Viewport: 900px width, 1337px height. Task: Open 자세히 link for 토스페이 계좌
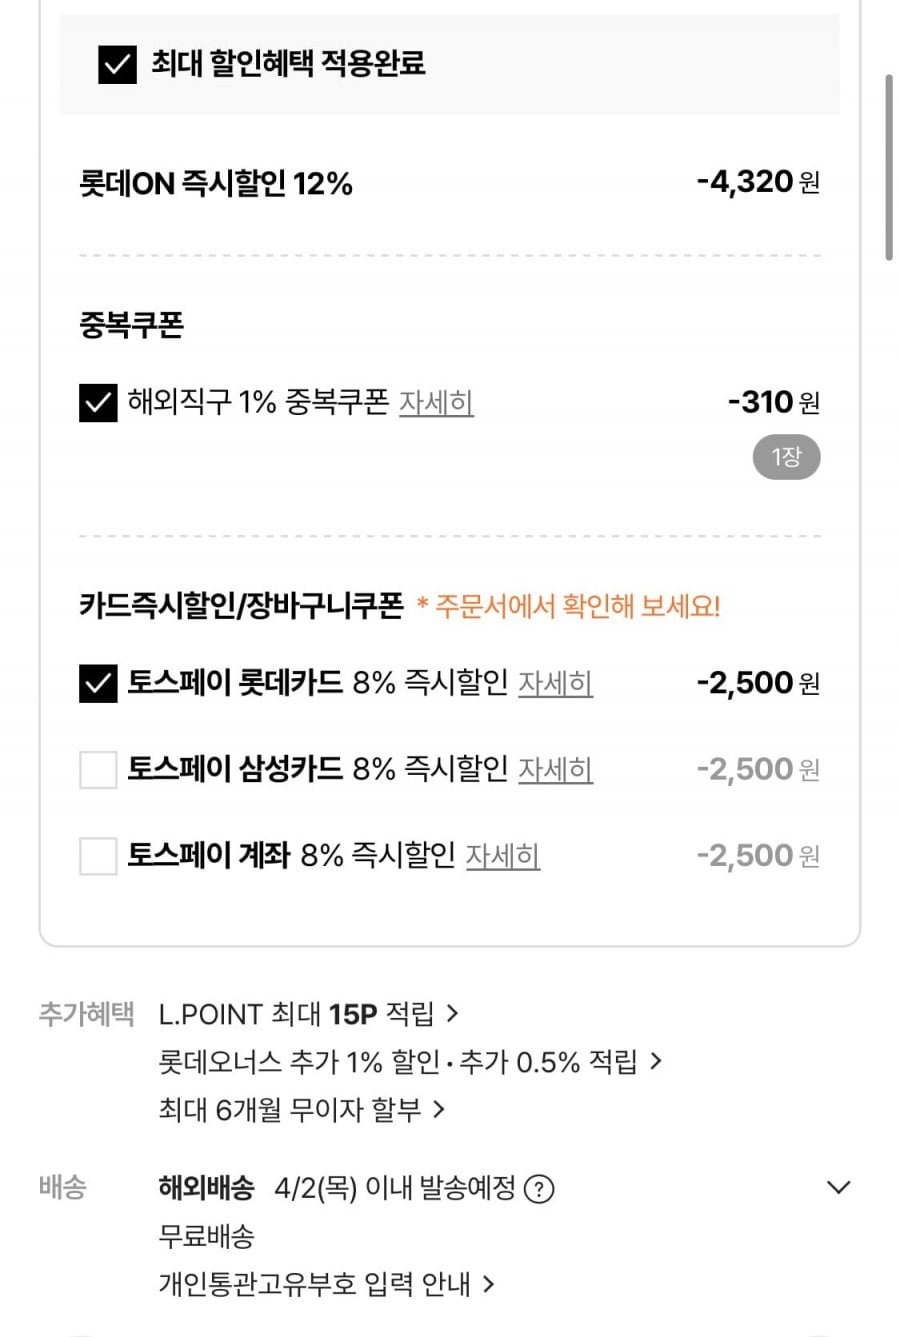click(x=503, y=856)
